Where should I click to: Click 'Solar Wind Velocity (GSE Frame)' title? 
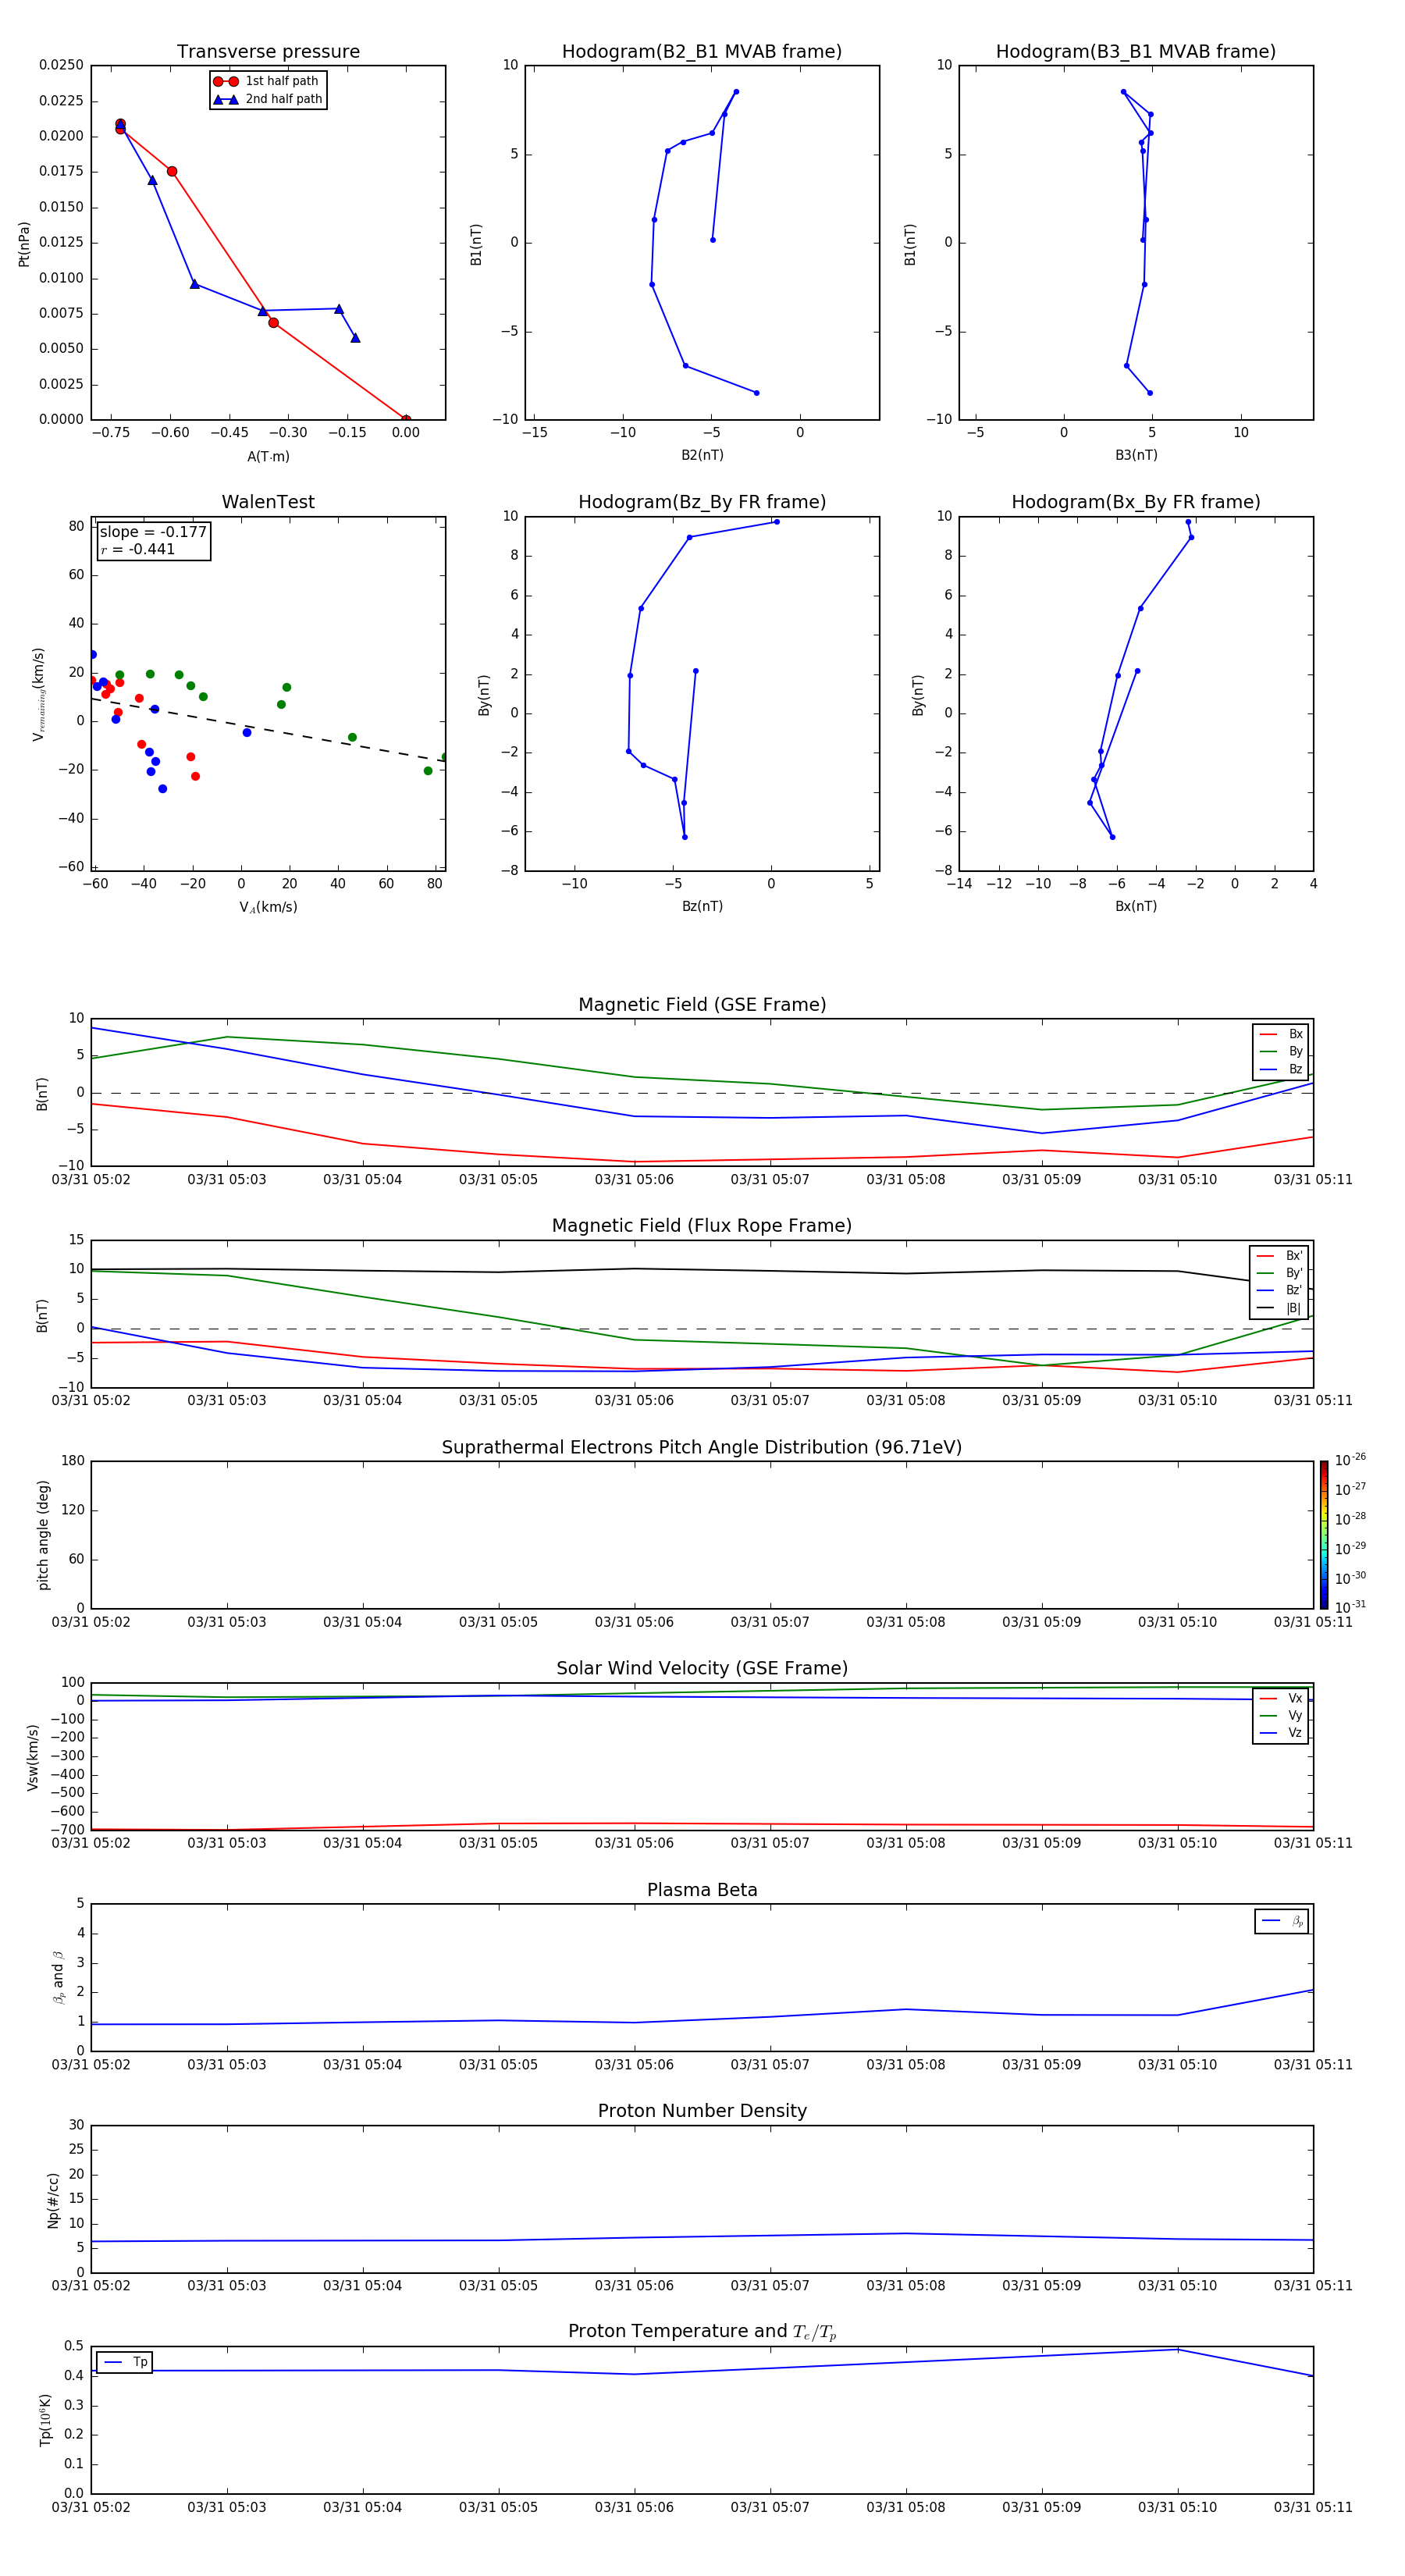tap(702, 1669)
